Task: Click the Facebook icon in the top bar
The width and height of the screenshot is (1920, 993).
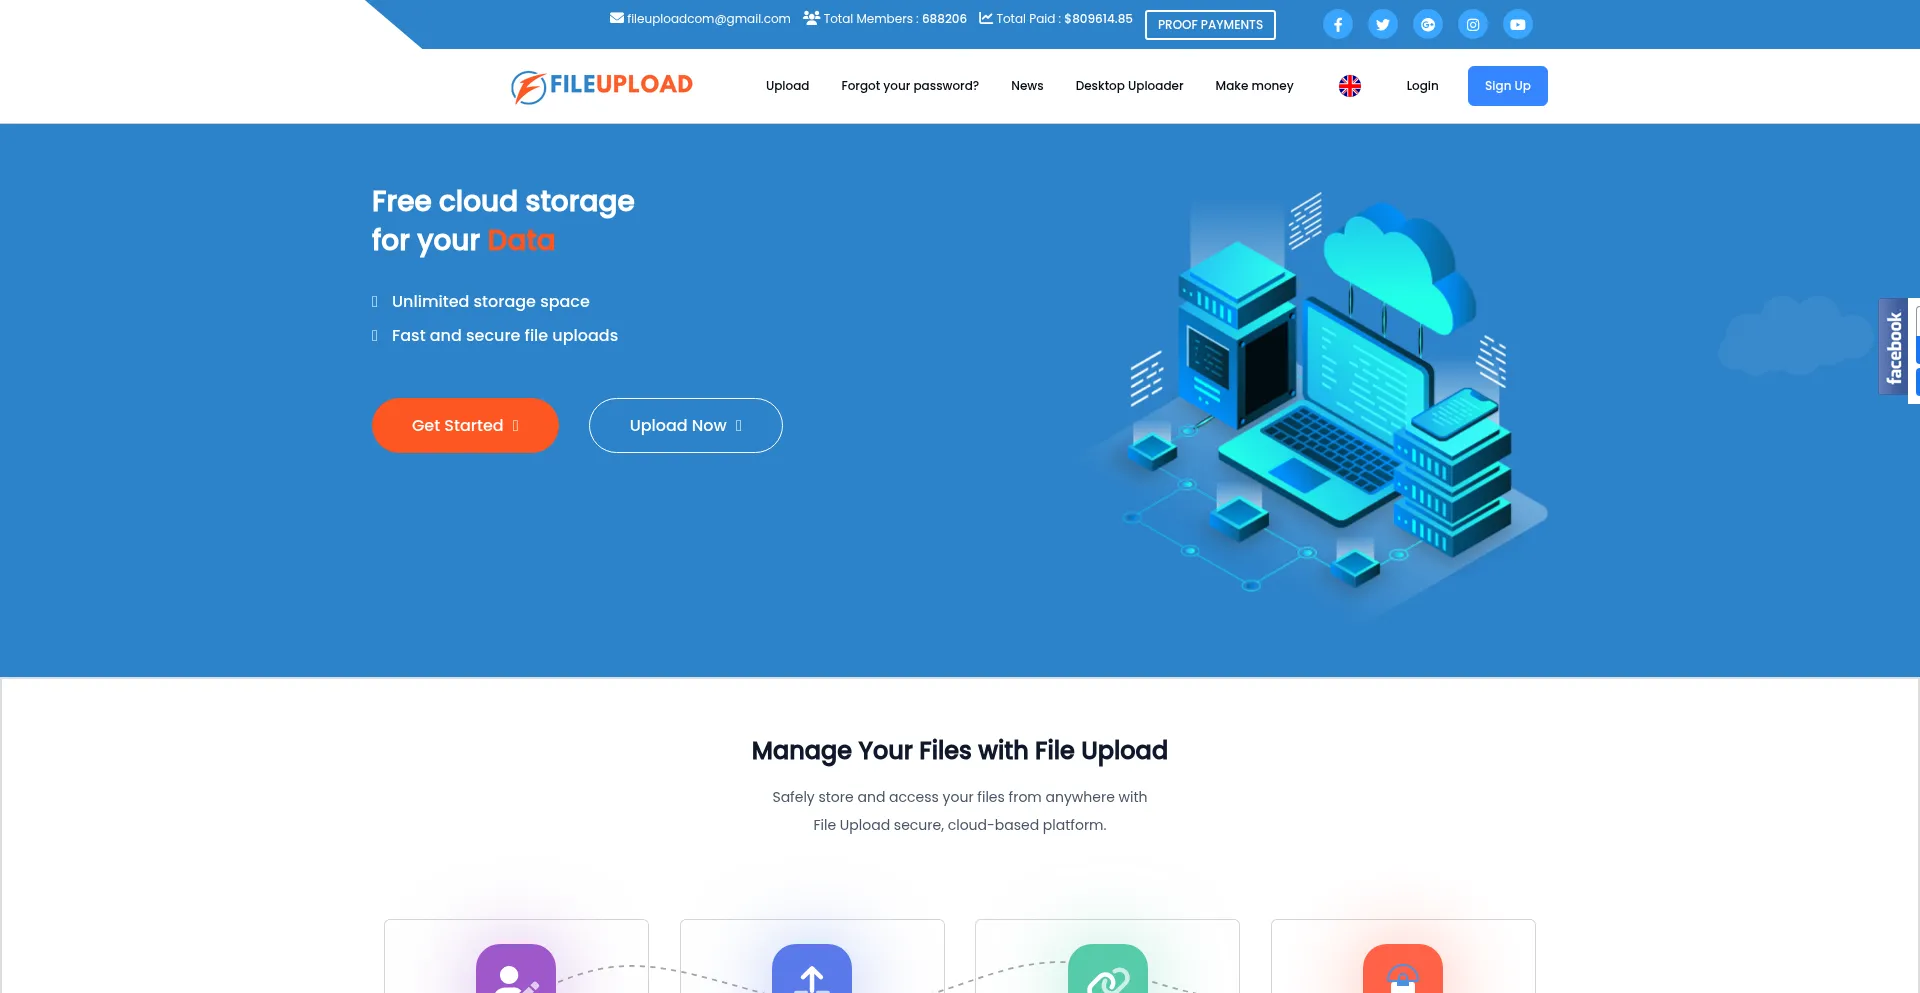Action: click(x=1337, y=24)
